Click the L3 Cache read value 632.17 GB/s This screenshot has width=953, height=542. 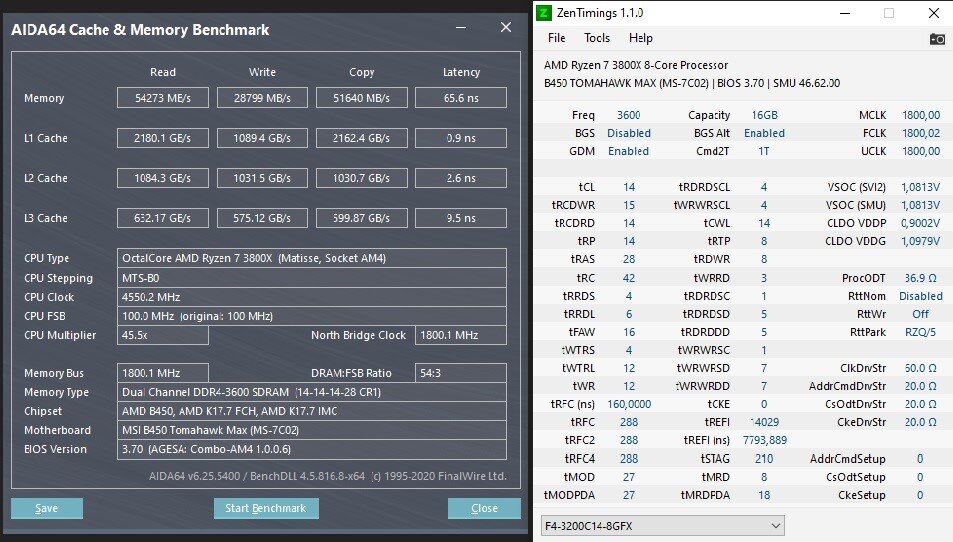pyautogui.click(x=163, y=218)
